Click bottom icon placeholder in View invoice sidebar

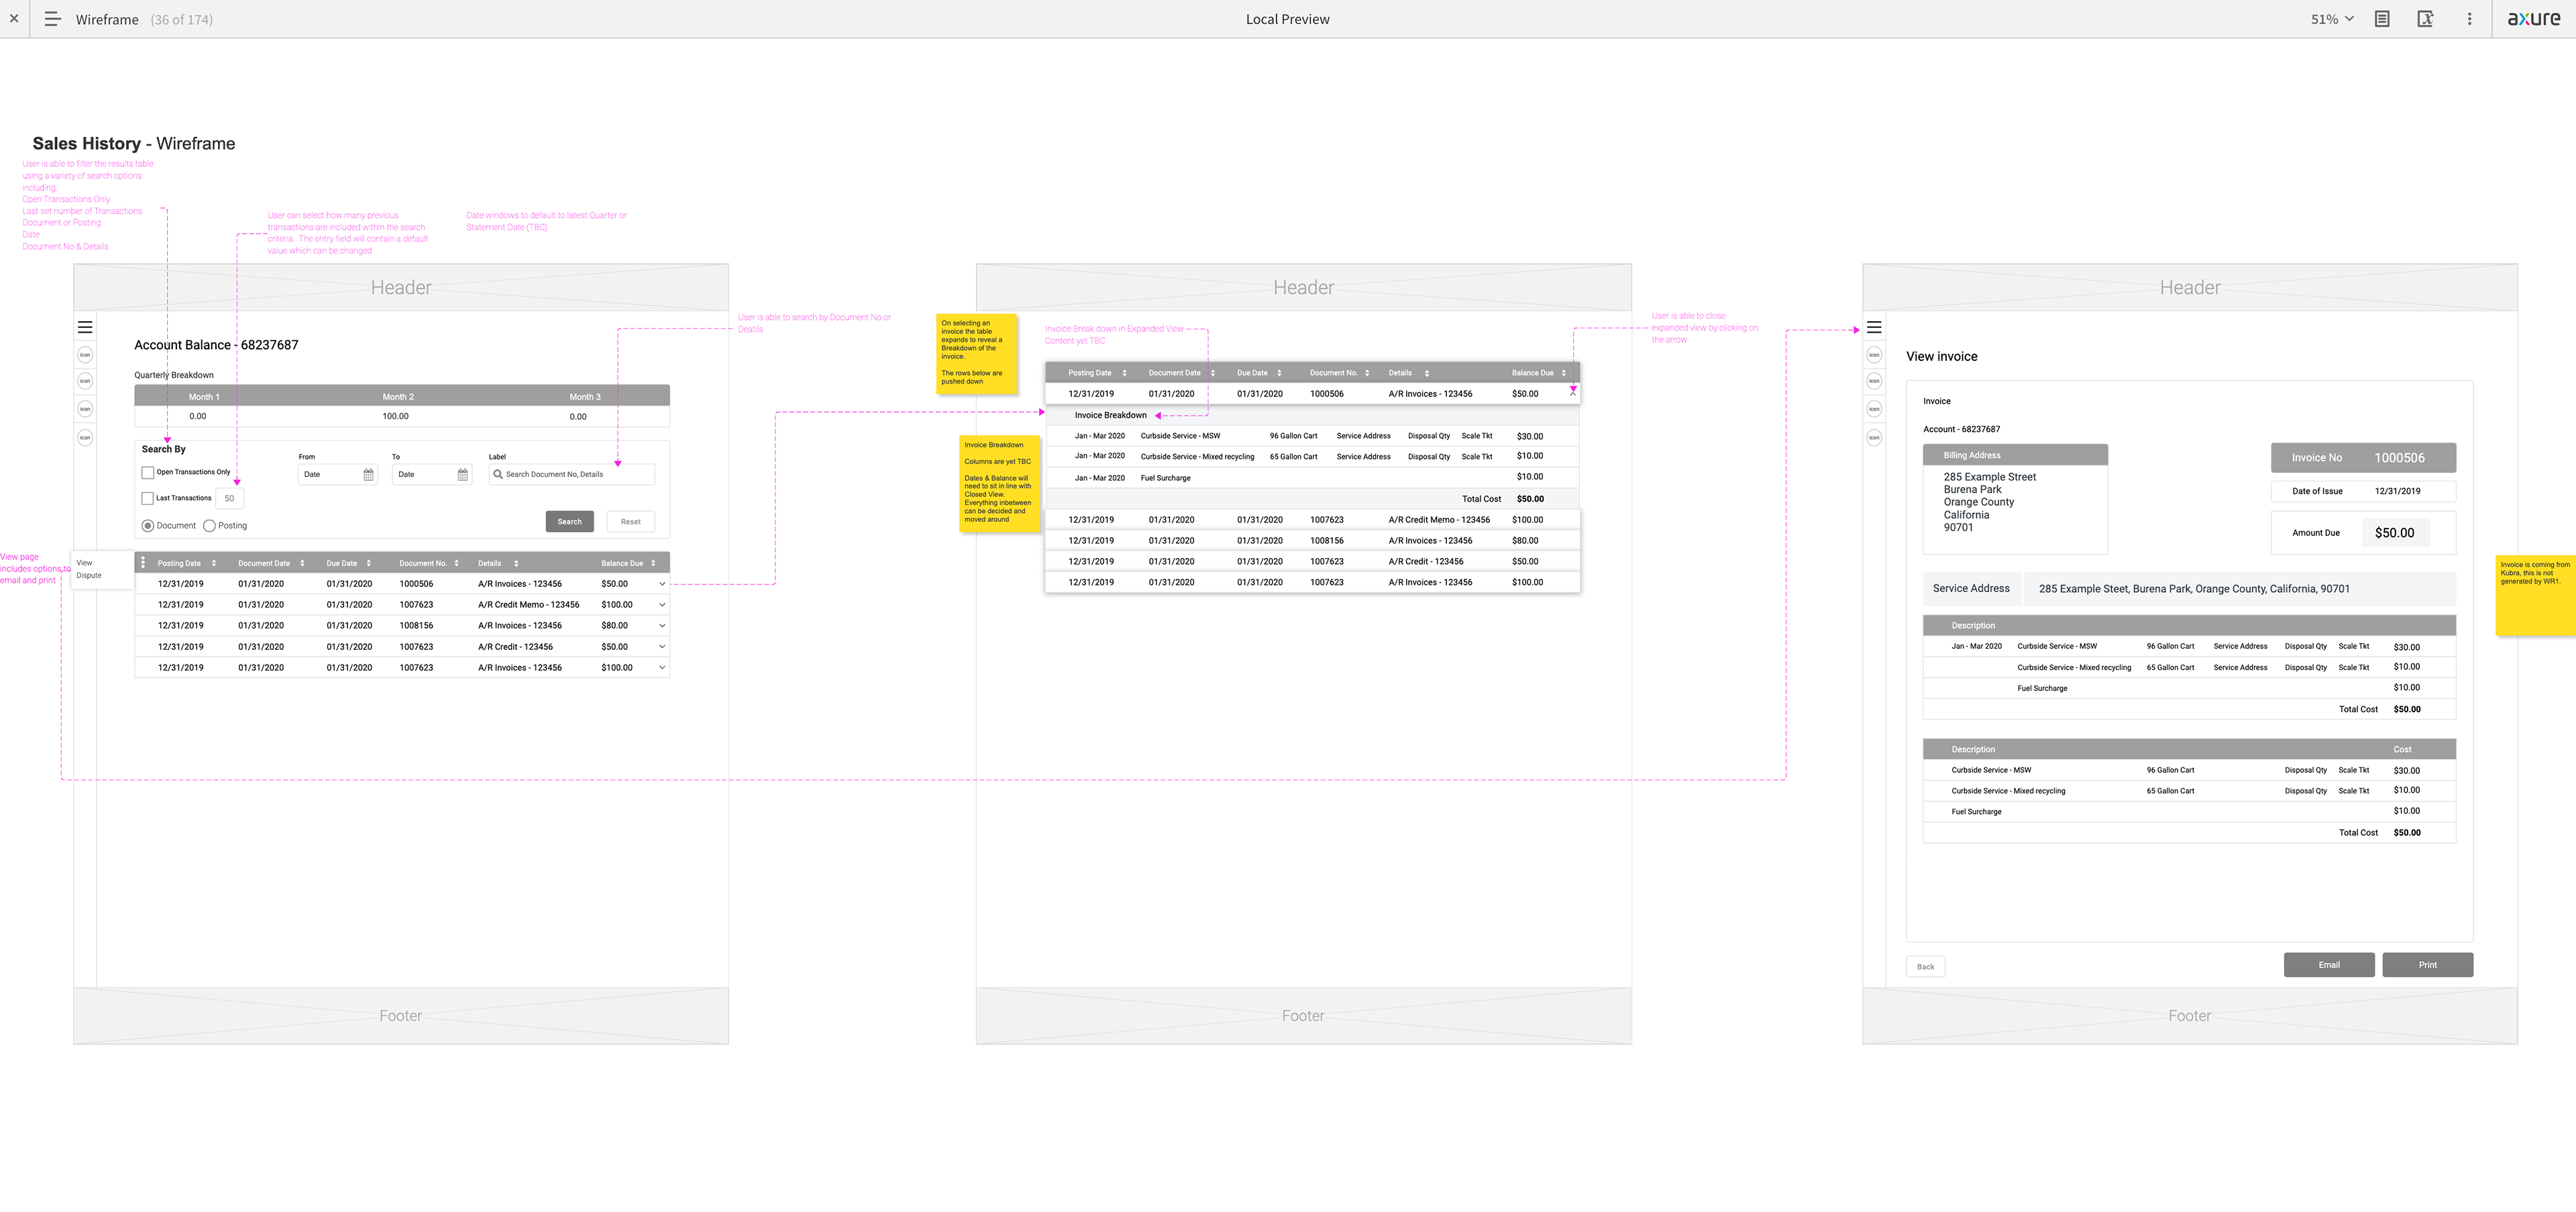tap(1874, 437)
